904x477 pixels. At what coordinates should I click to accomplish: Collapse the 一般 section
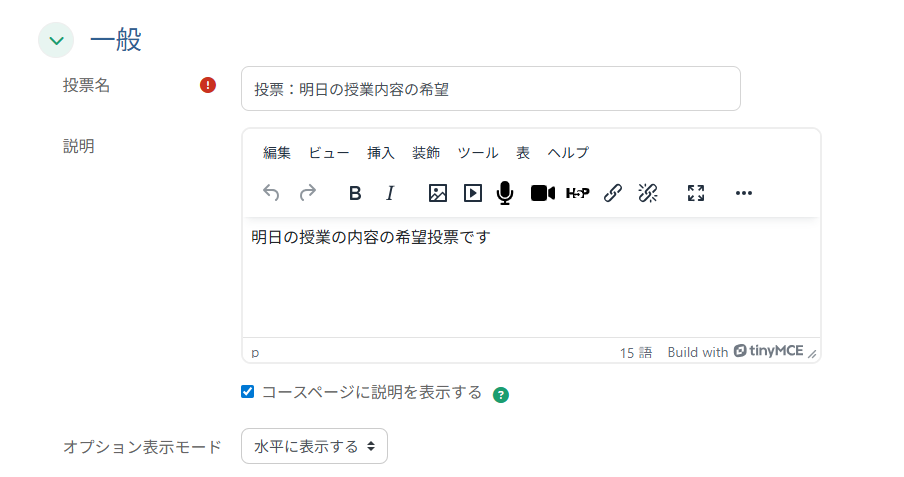coord(56,41)
